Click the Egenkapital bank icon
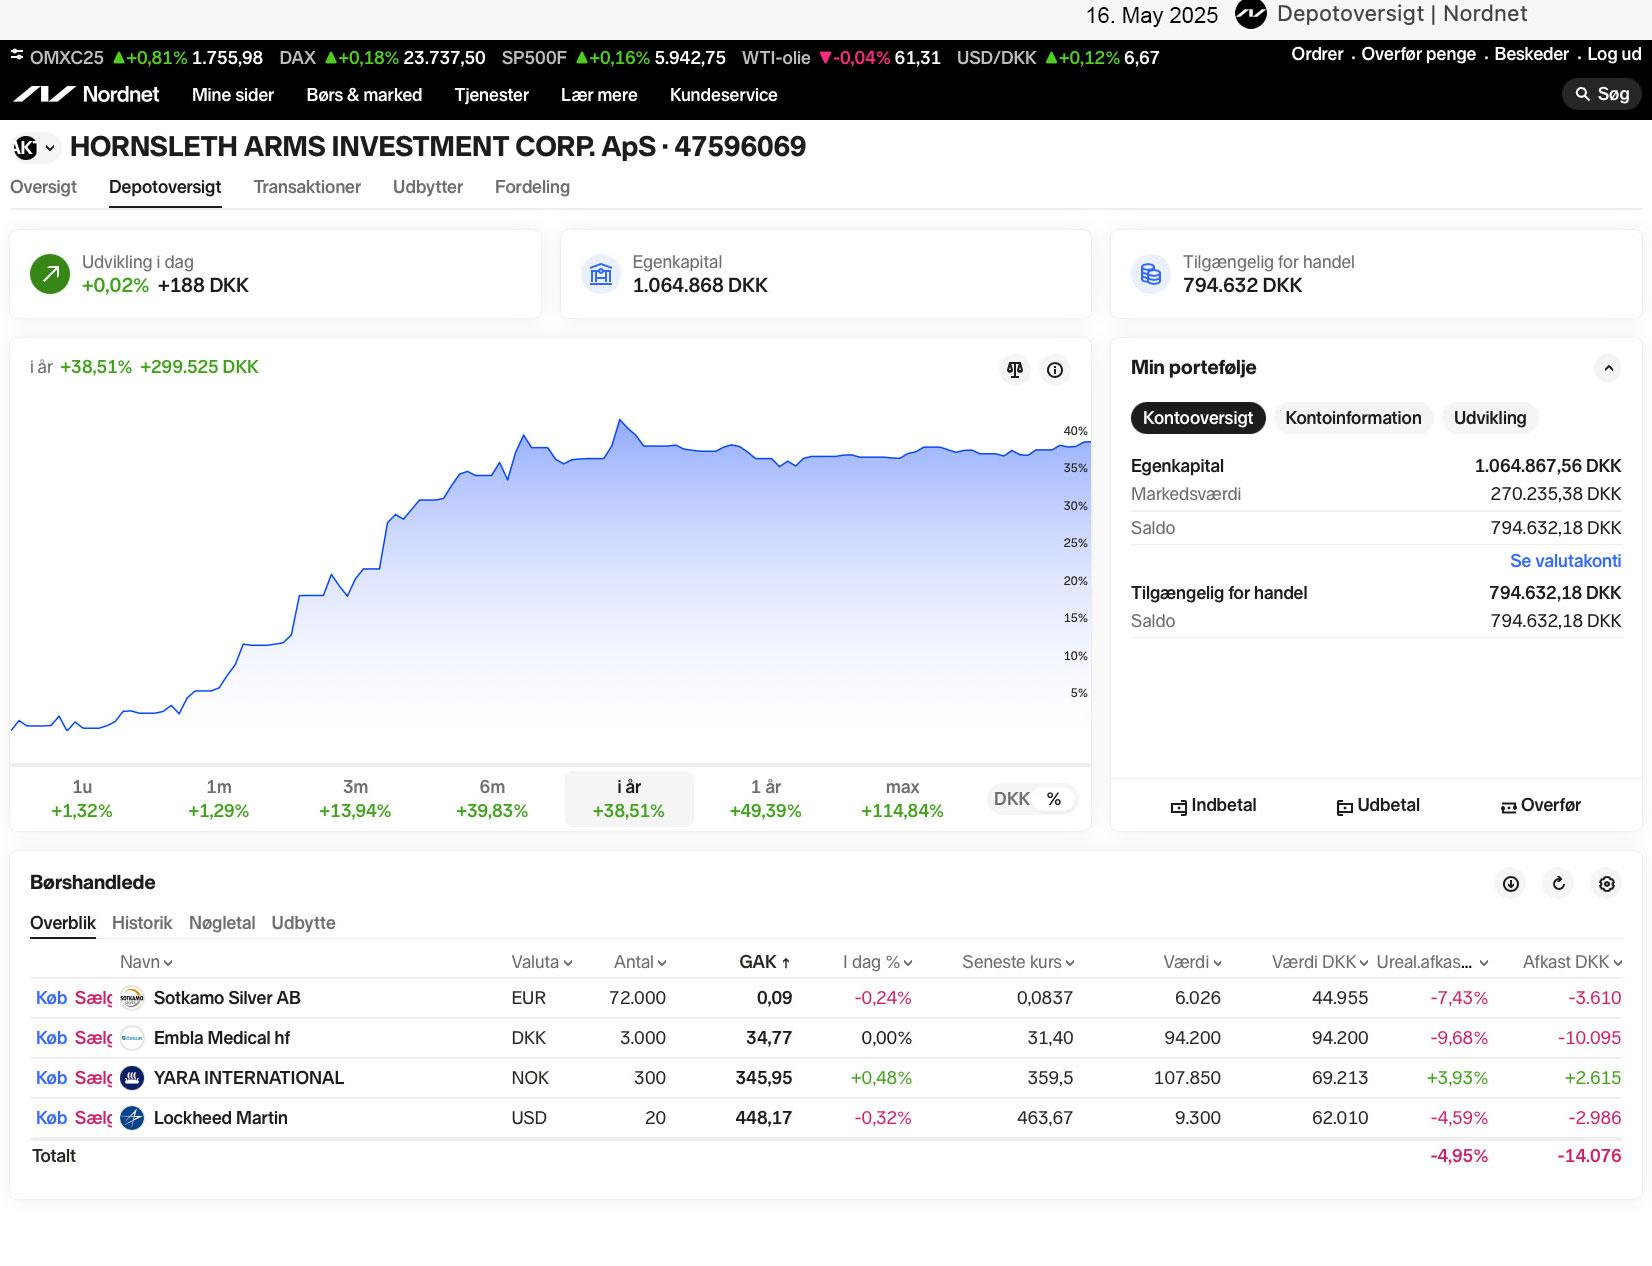 (x=601, y=273)
